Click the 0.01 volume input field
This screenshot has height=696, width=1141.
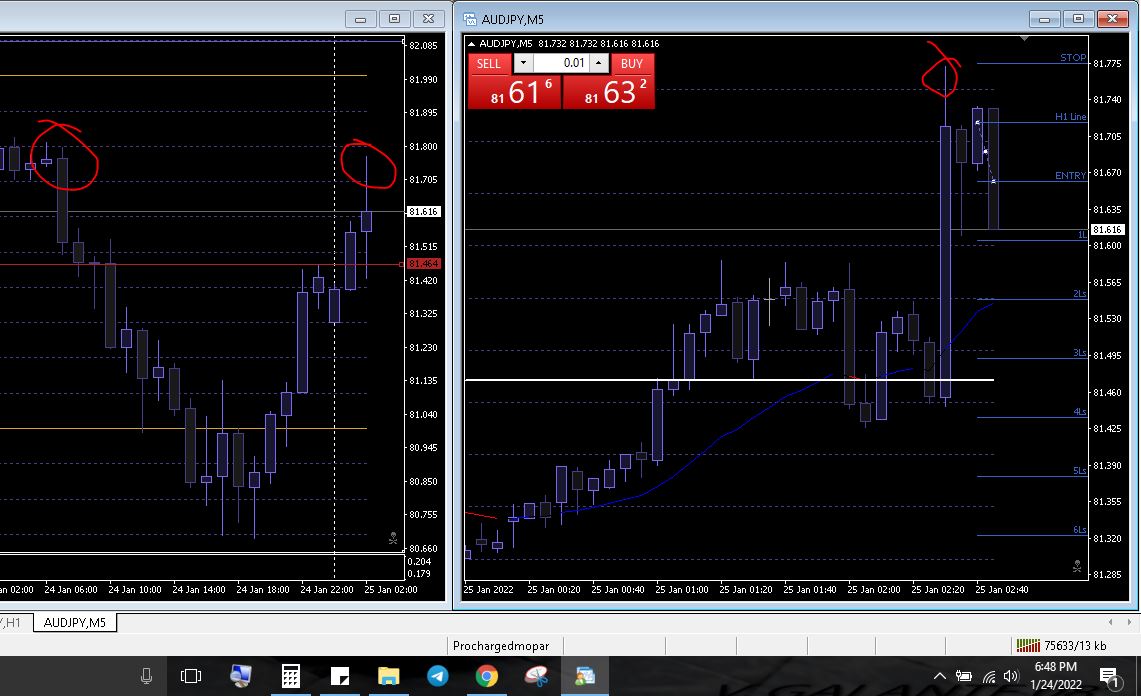point(561,63)
